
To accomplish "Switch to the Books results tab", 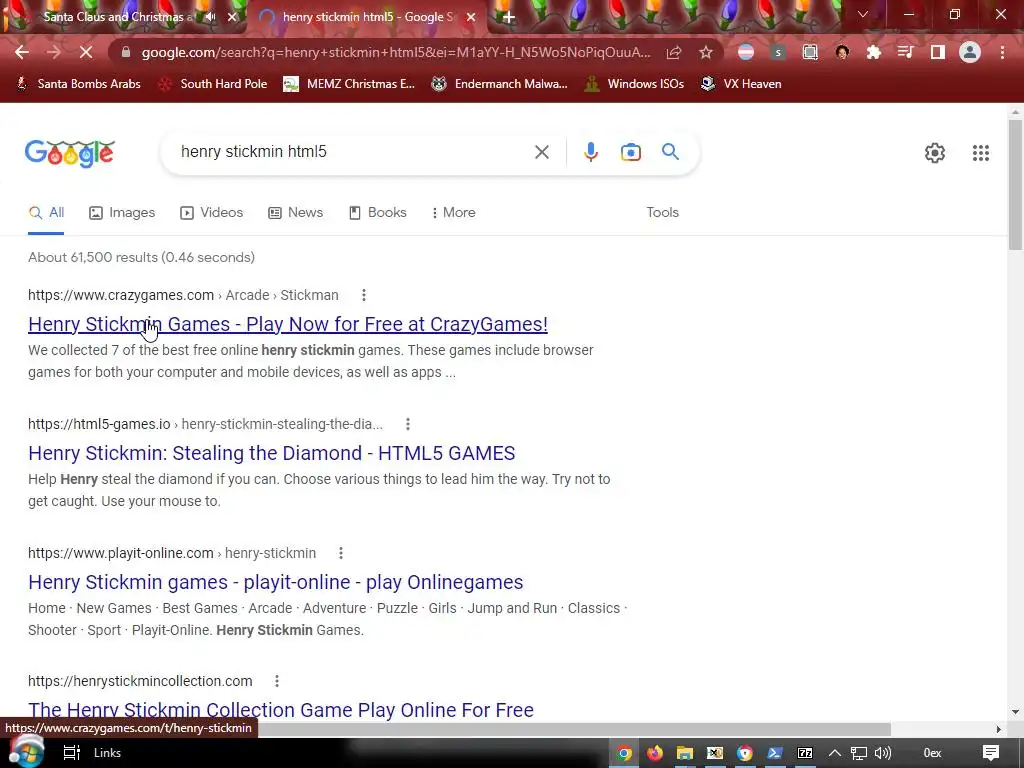I will click(x=377, y=213).
